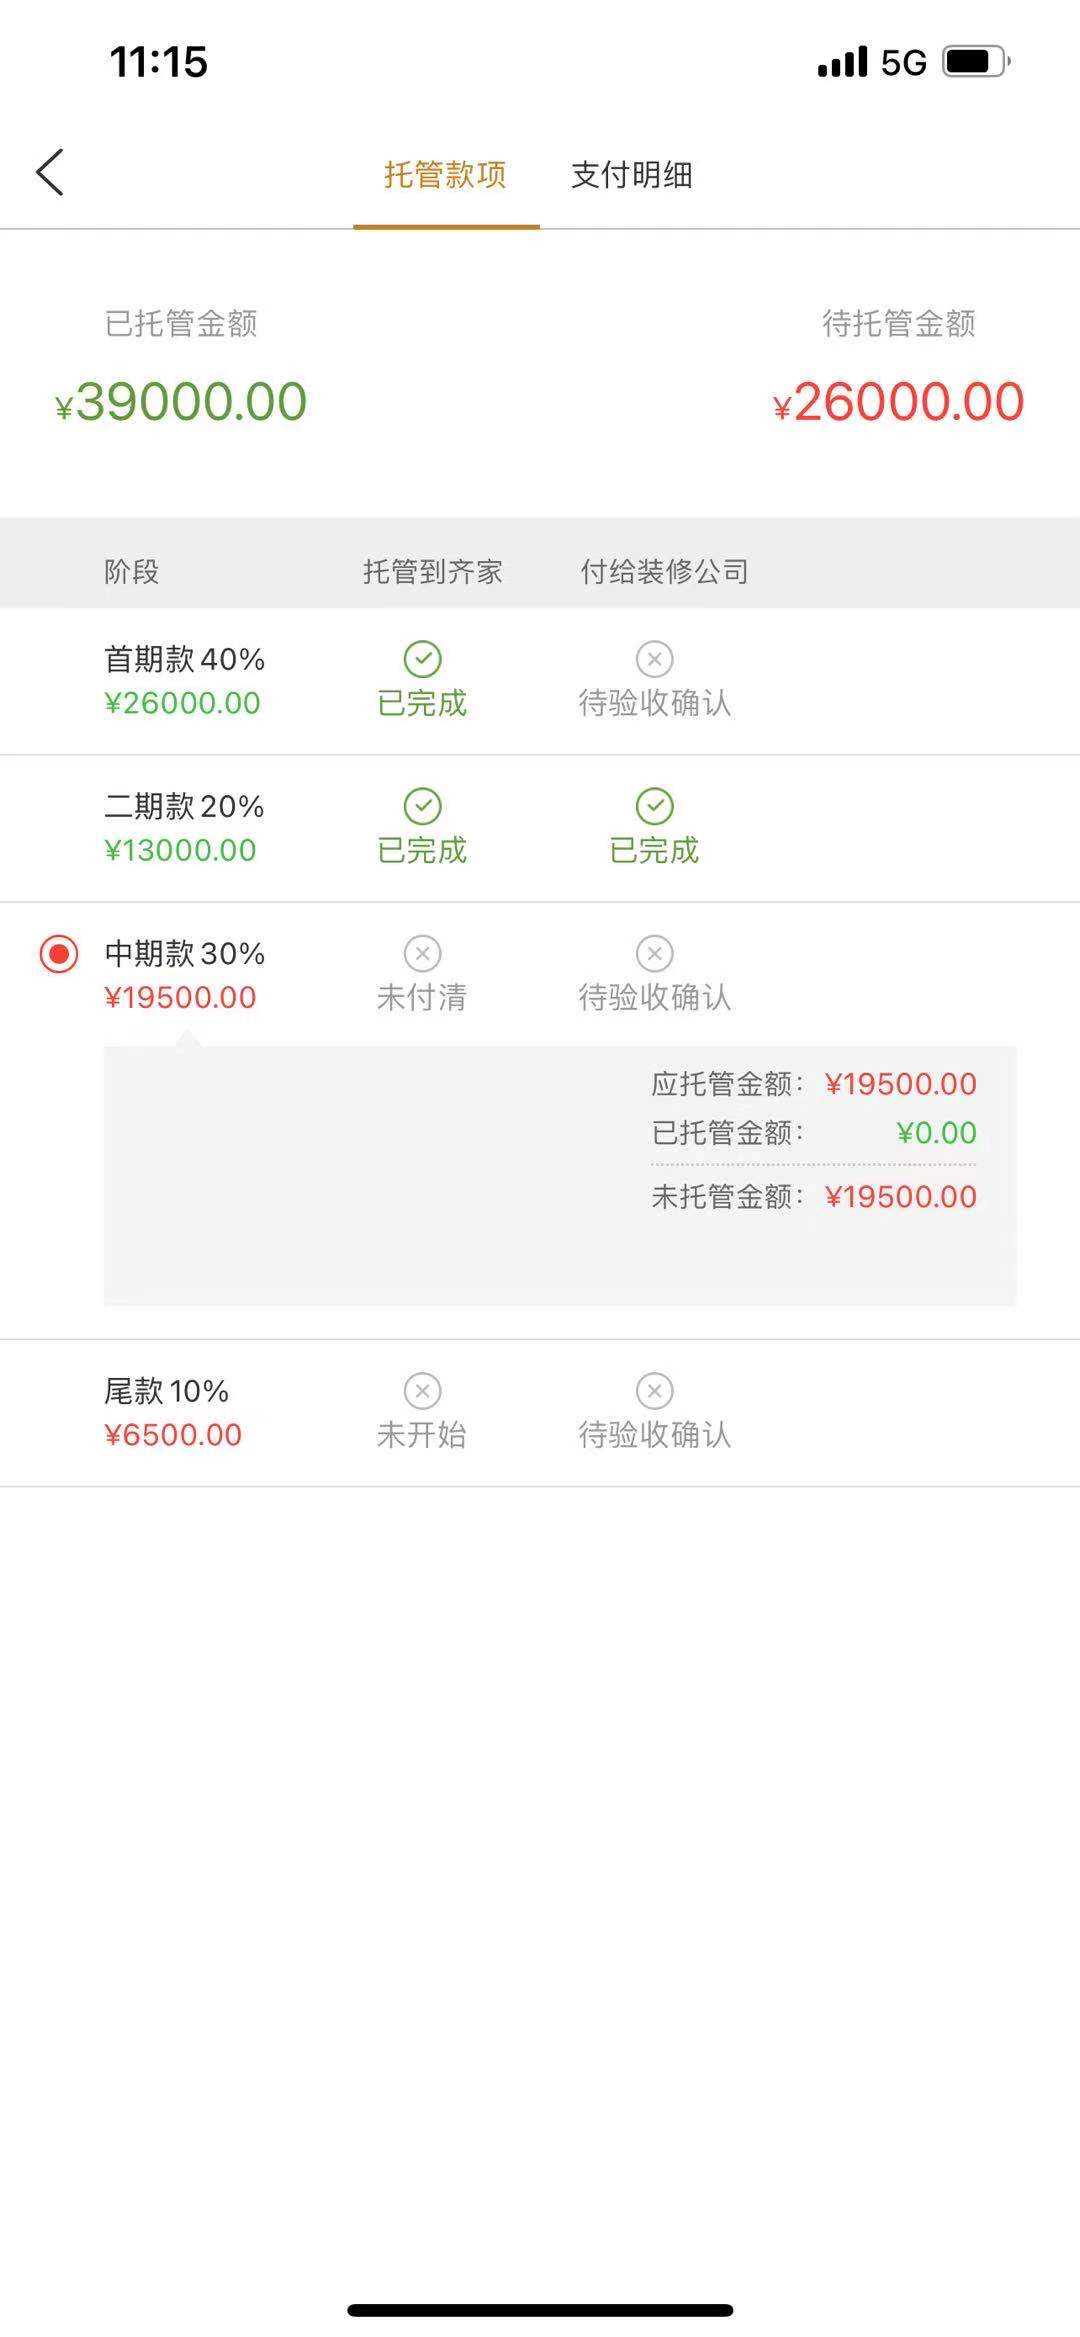Select the 托管款项 tab
Image resolution: width=1080 pixels, height=2337 pixels.
point(445,175)
